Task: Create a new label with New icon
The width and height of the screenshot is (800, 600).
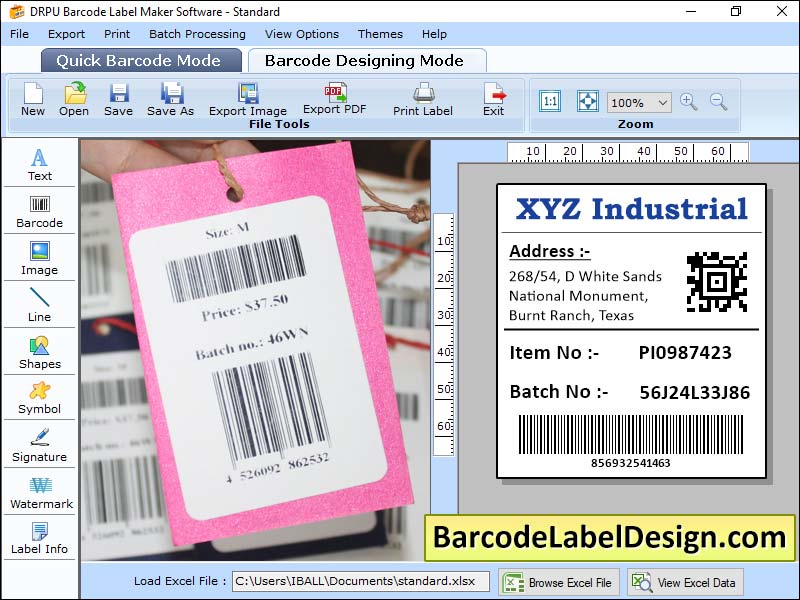Action: 31,101
